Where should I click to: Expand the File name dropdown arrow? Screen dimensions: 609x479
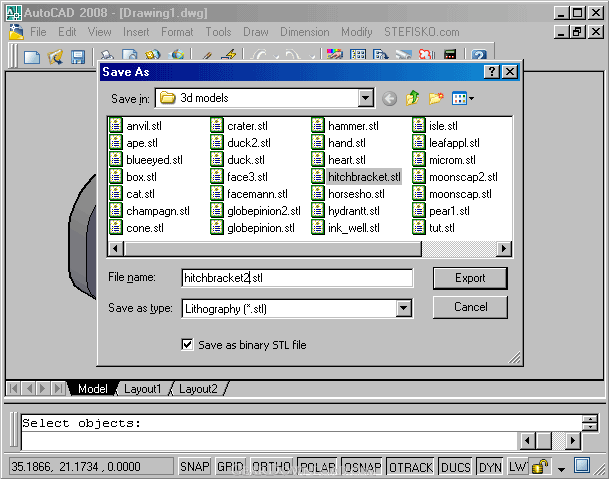pyautogui.click(x=404, y=278)
